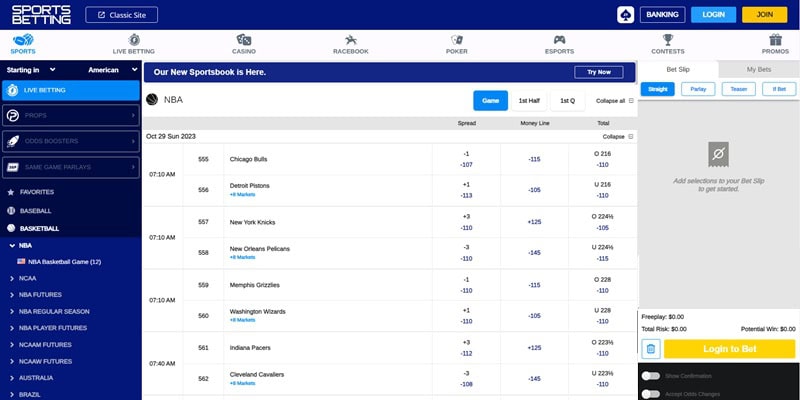800x400 pixels.
Task: Click the Baseball ball icon in sidebar
Action: [x=11, y=211]
